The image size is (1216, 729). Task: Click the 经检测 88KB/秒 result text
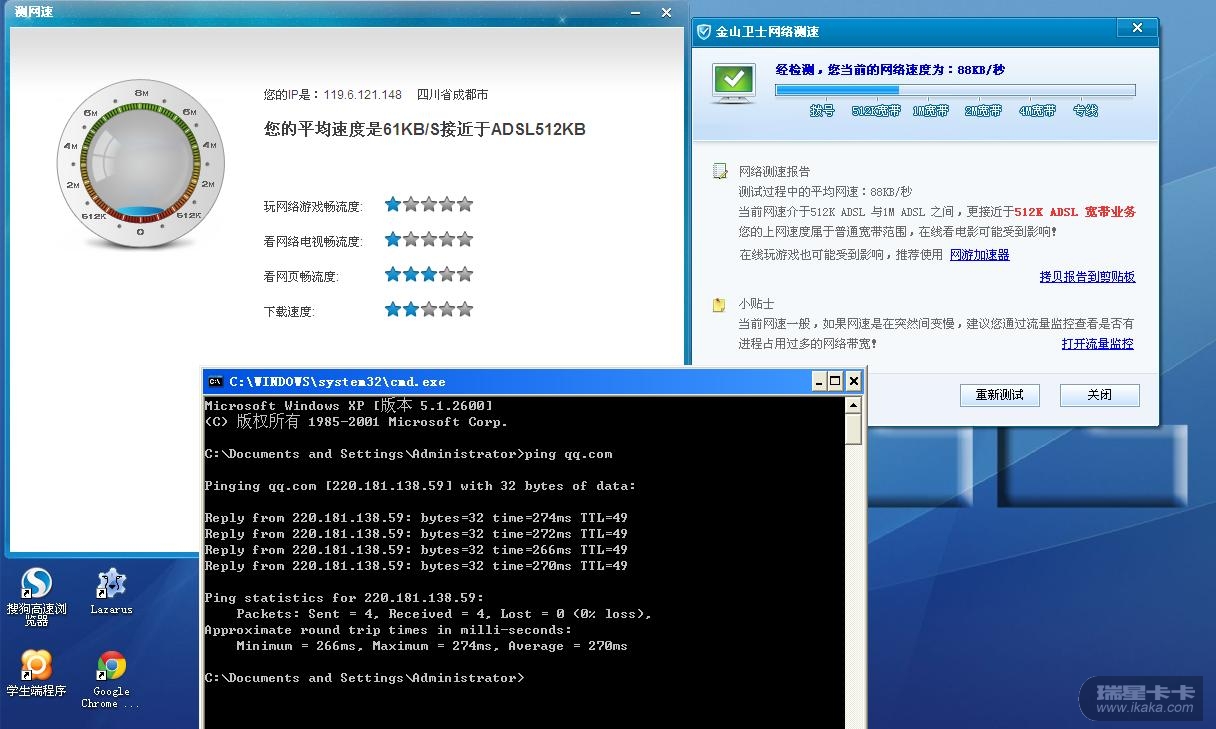pyautogui.click(x=890, y=70)
